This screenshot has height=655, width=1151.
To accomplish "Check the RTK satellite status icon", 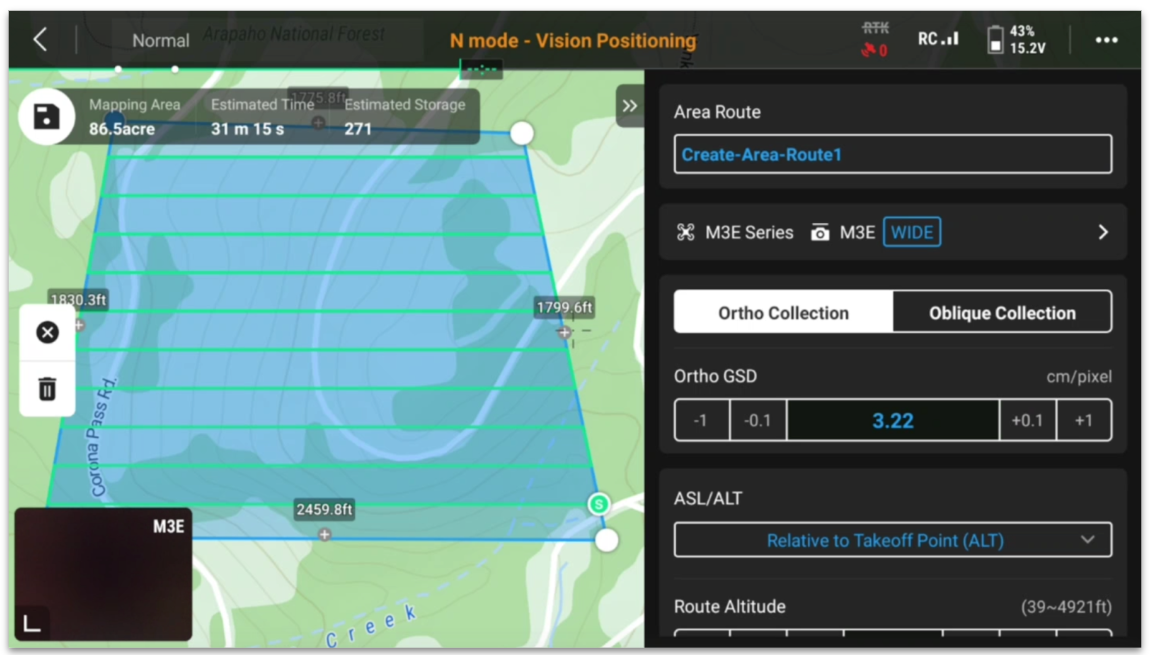I will click(874, 40).
